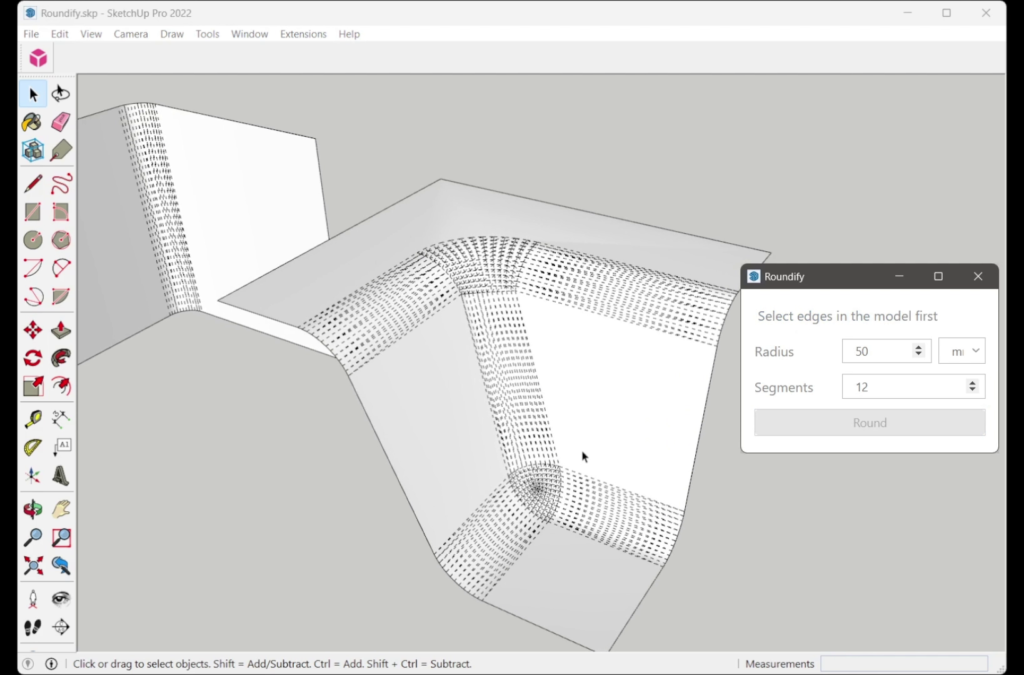This screenshot has width=1024, height=675.
Task: Choose the Polygon tool
Action: 61,240
